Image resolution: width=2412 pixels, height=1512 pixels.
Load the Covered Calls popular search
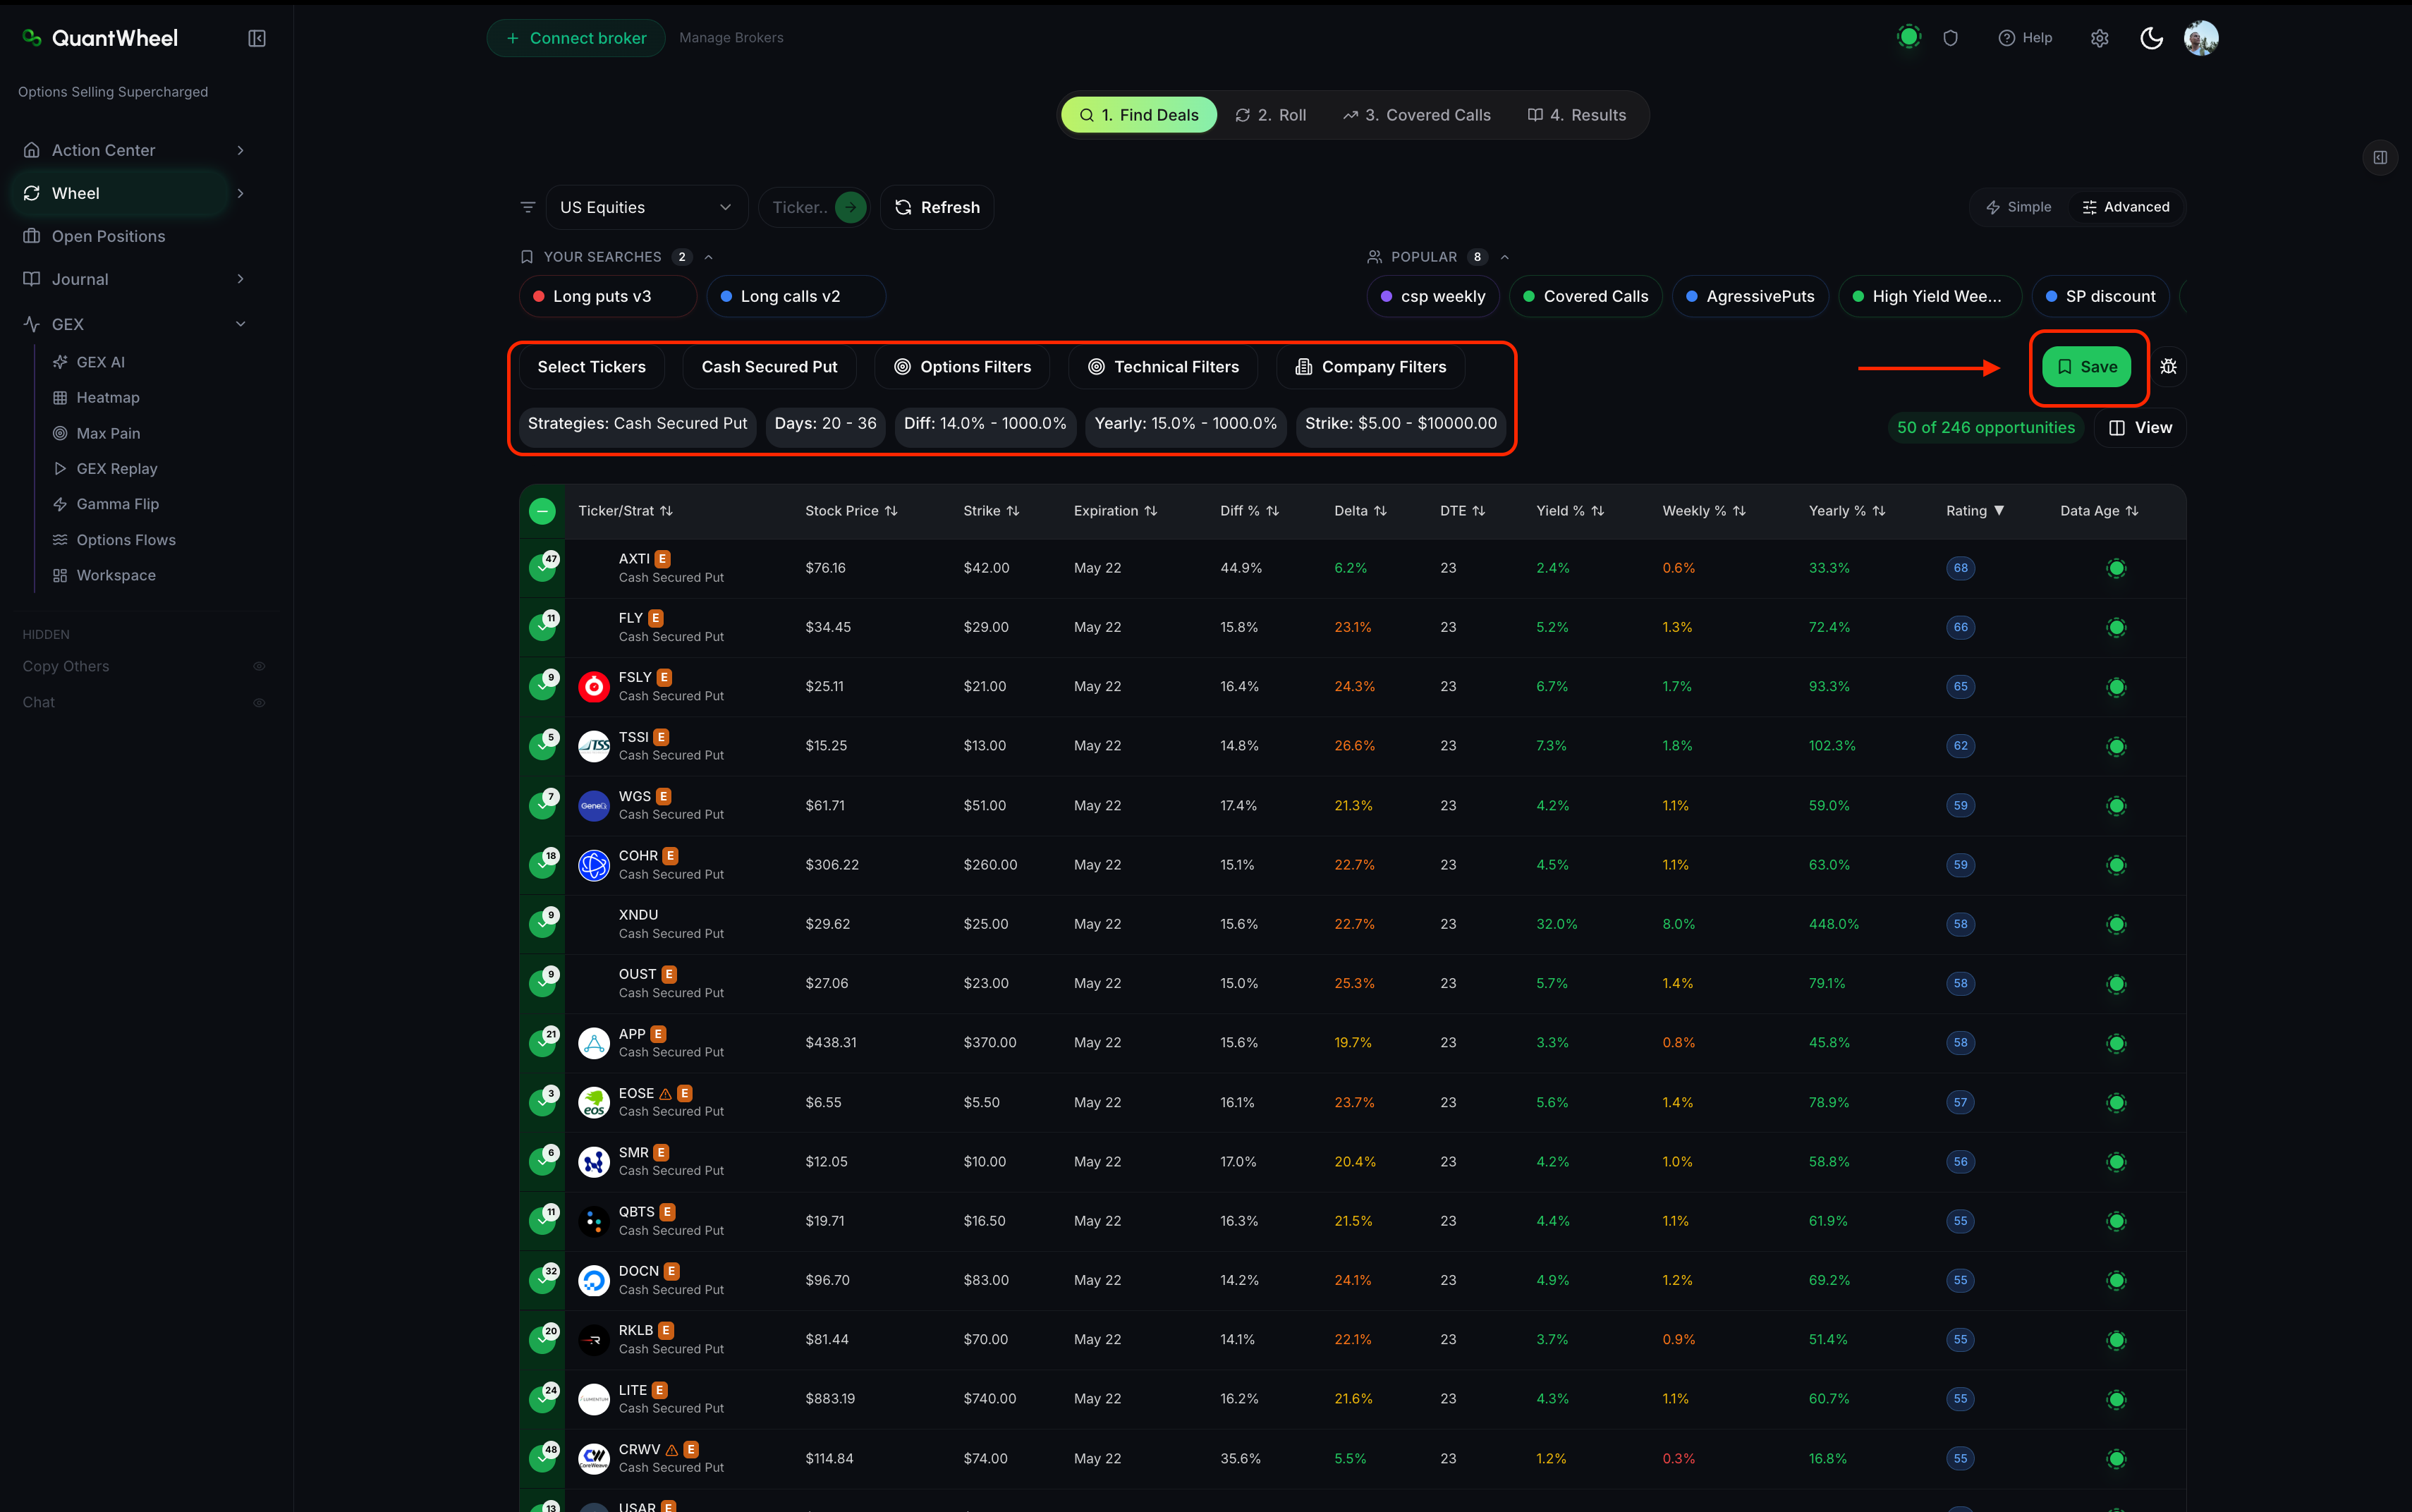tap(1586, 296)
